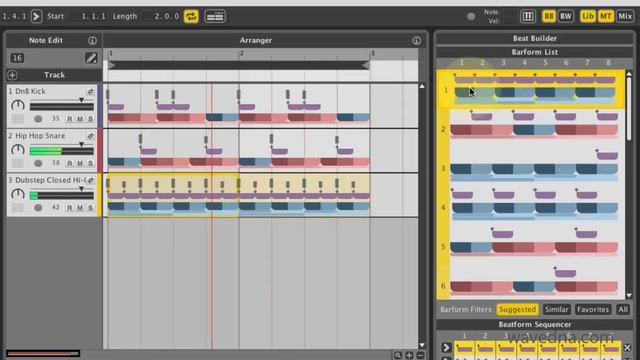Image resolution: width=640 pixels, height=360 pixels.
Task: Click the swap icon on Hip Hop Snare track
Action: (x=91, y=136)
